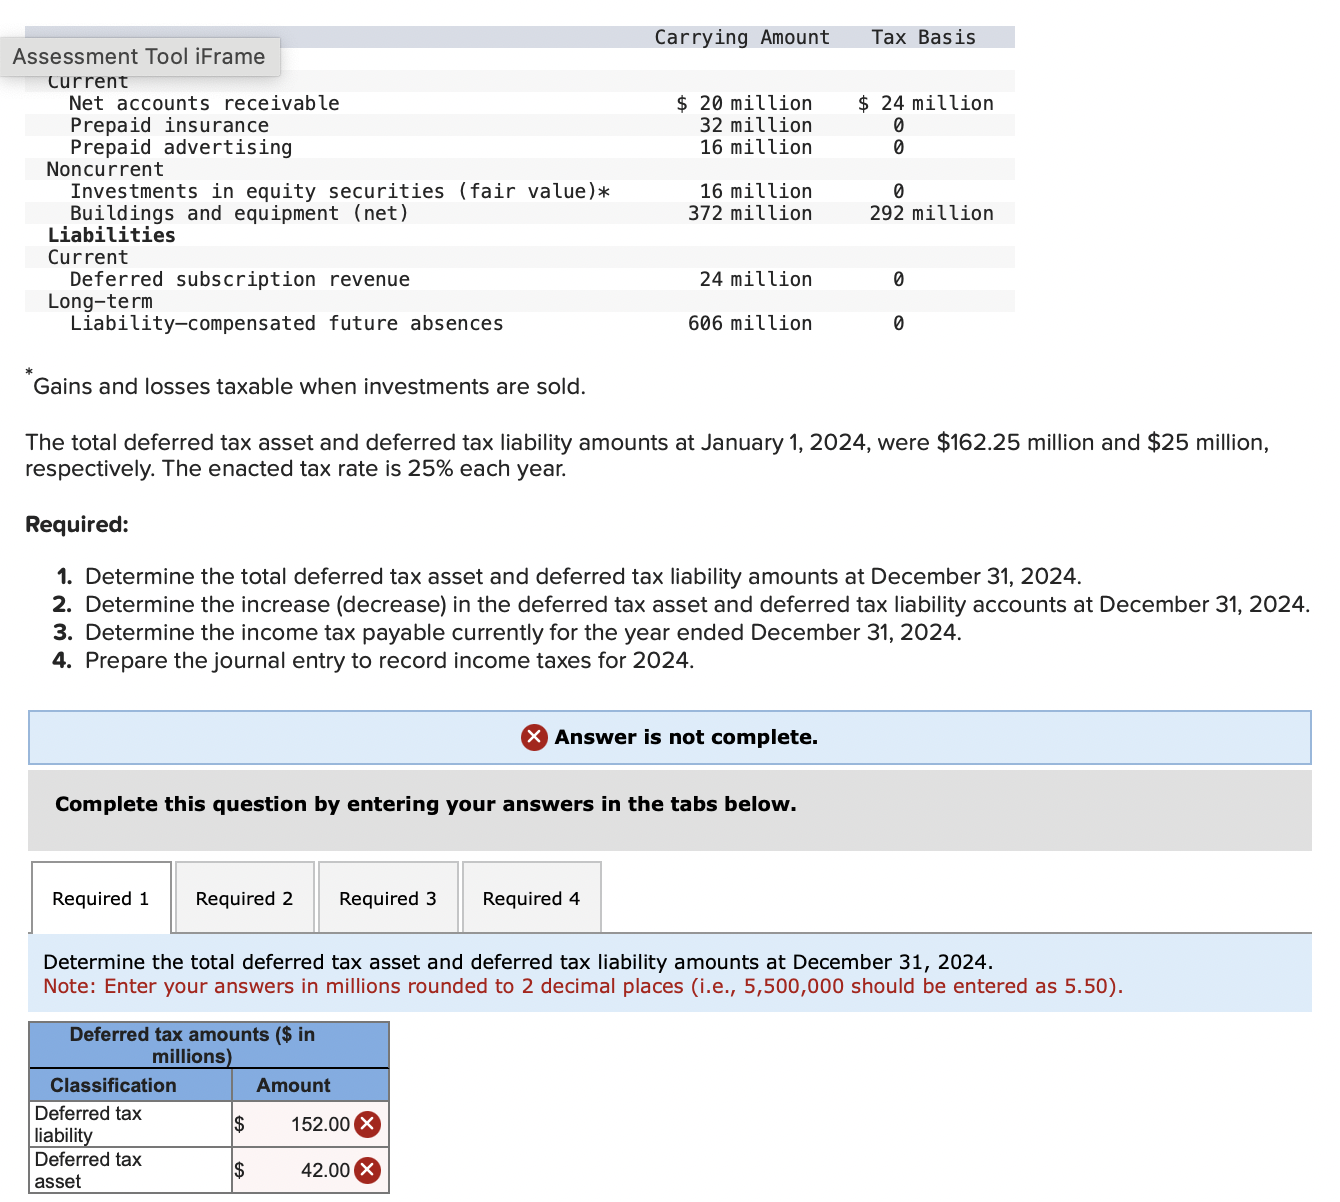This screenshot has width=1340, height=1202.
Task: Select the Required 3 tab
Action: 388,897
